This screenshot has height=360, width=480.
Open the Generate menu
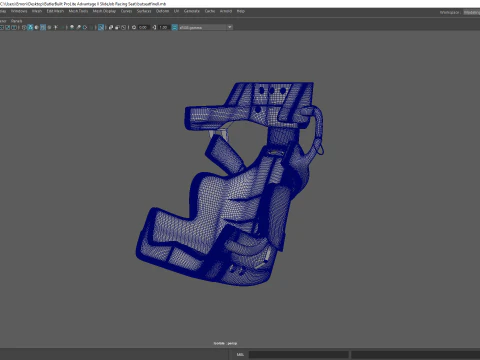pos(192,11)
